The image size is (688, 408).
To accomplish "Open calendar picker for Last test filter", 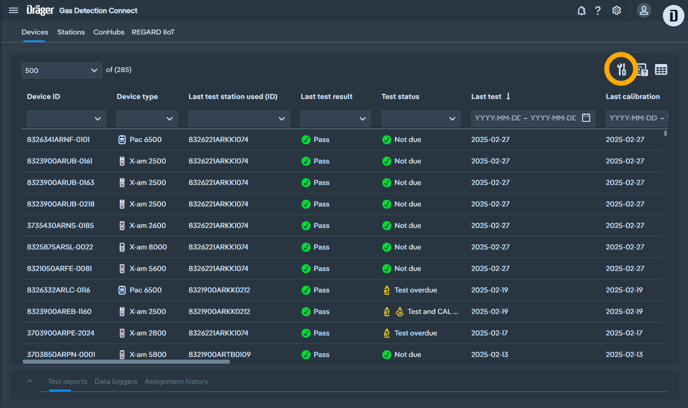I will (x=586, y=118).
